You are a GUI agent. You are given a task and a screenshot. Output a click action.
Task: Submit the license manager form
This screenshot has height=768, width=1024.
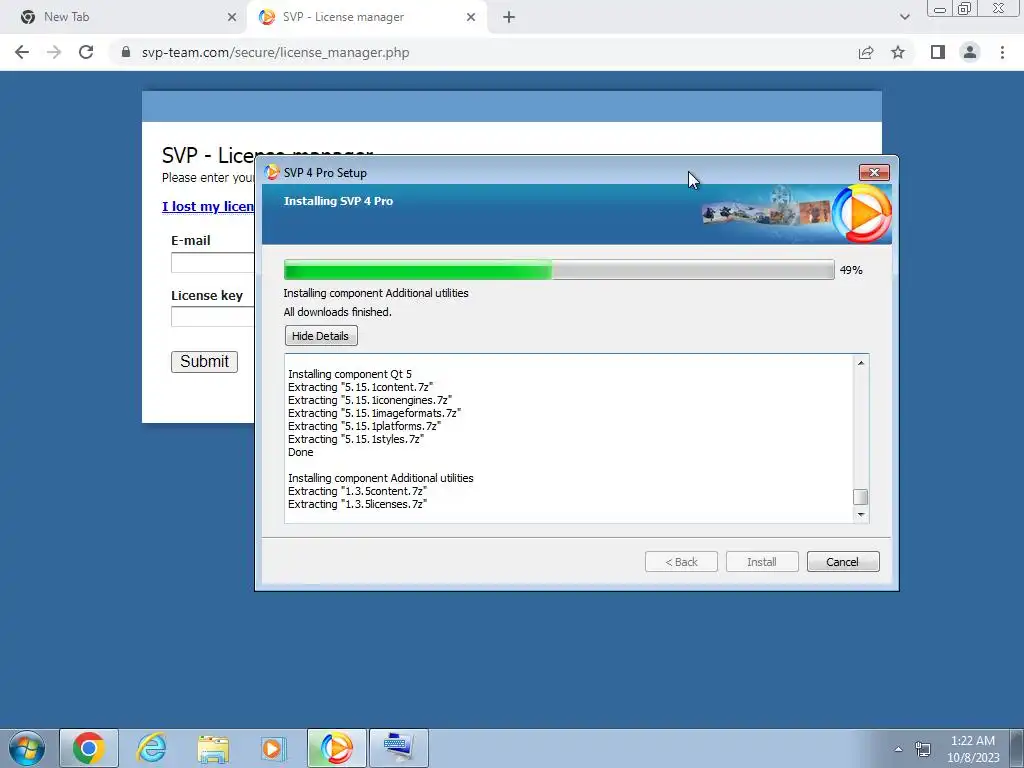point(204,361)
